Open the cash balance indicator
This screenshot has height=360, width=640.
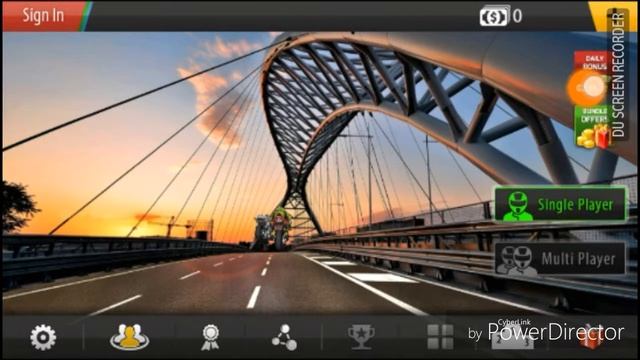click(501, 16)
